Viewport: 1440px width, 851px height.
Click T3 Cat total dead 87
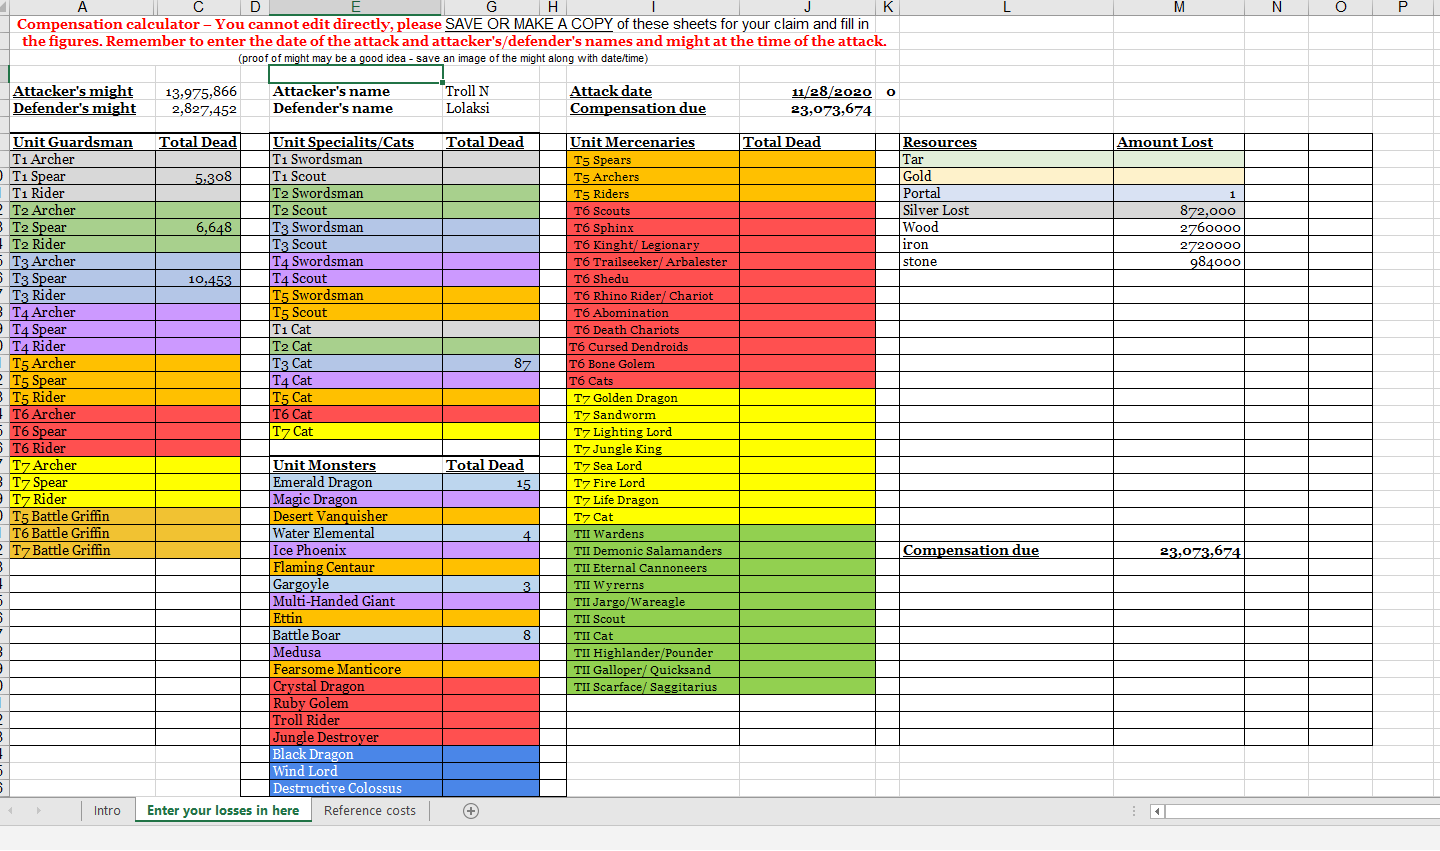491,364
